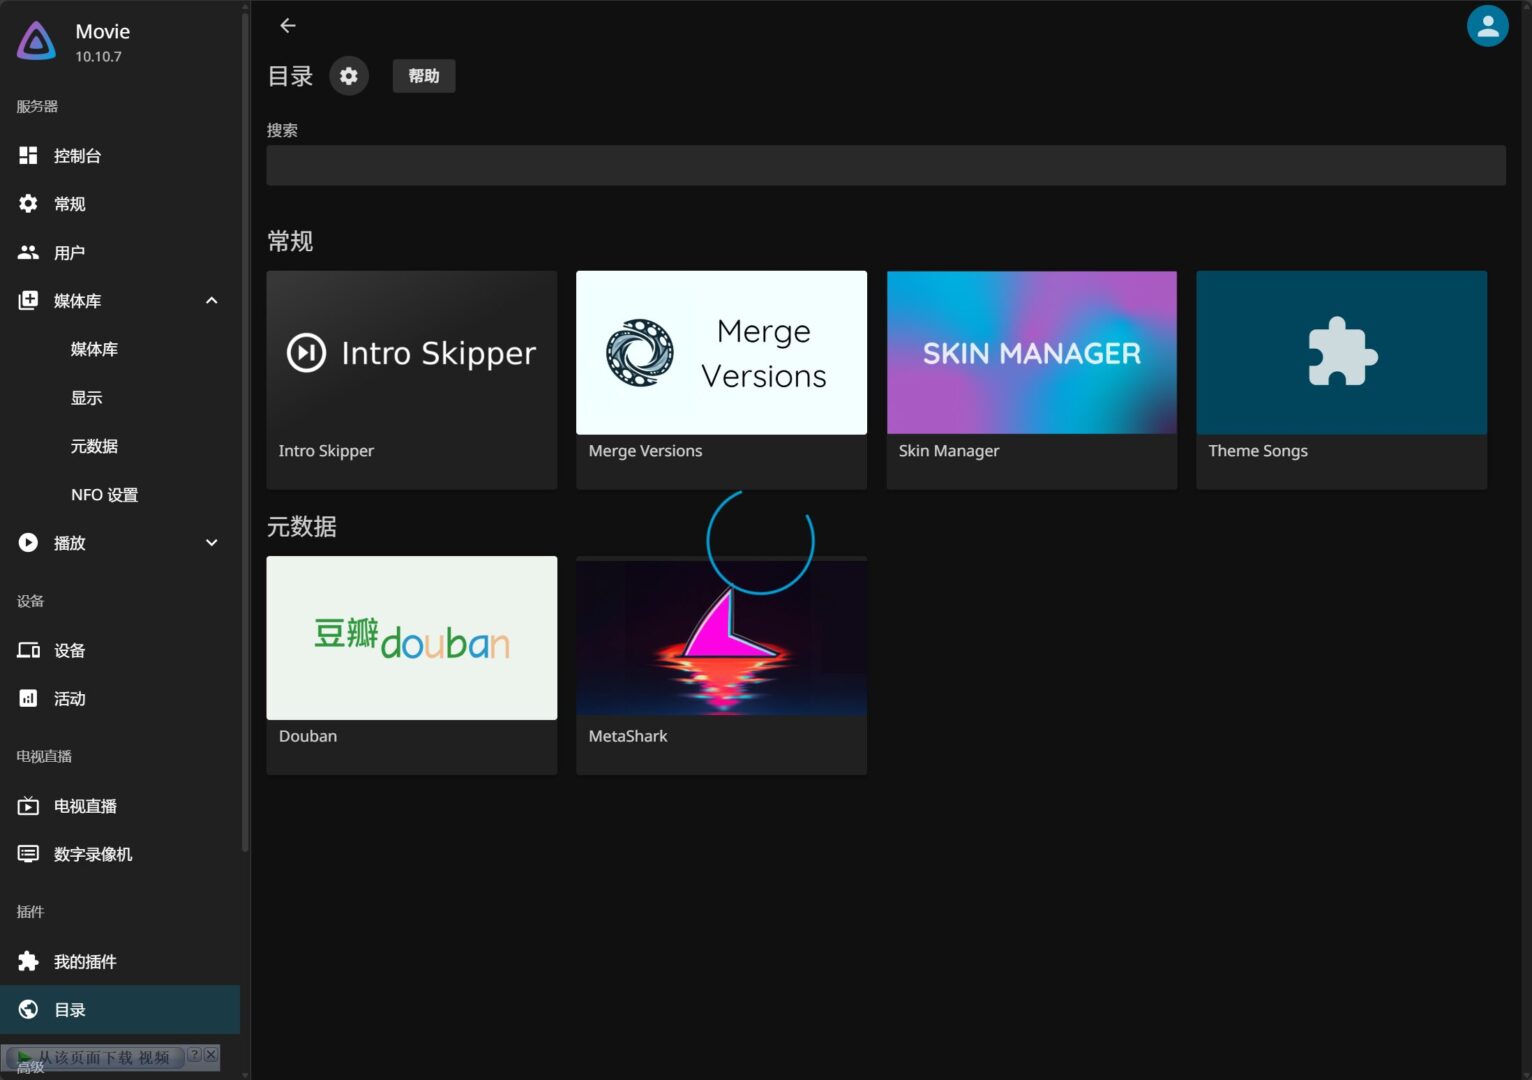Click the MetaShark name link
Screen dimensions: 1532x1080
click(627, 736)
